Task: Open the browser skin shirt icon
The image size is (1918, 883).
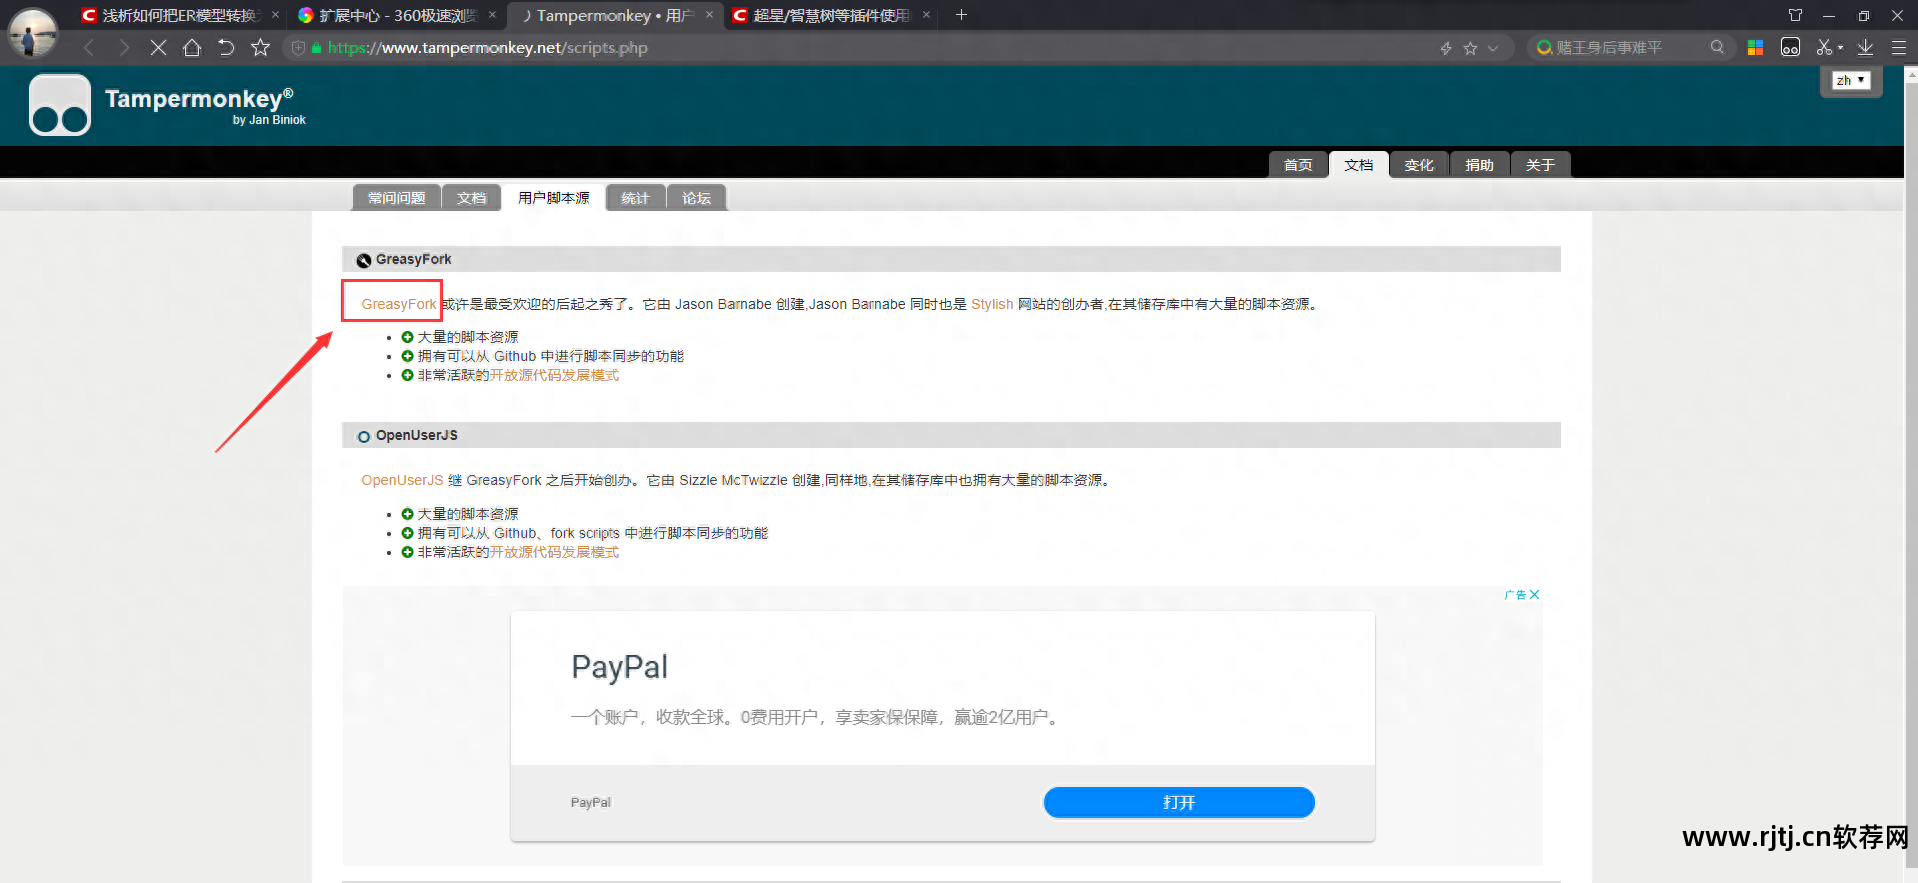Action: click(1795, 15)
